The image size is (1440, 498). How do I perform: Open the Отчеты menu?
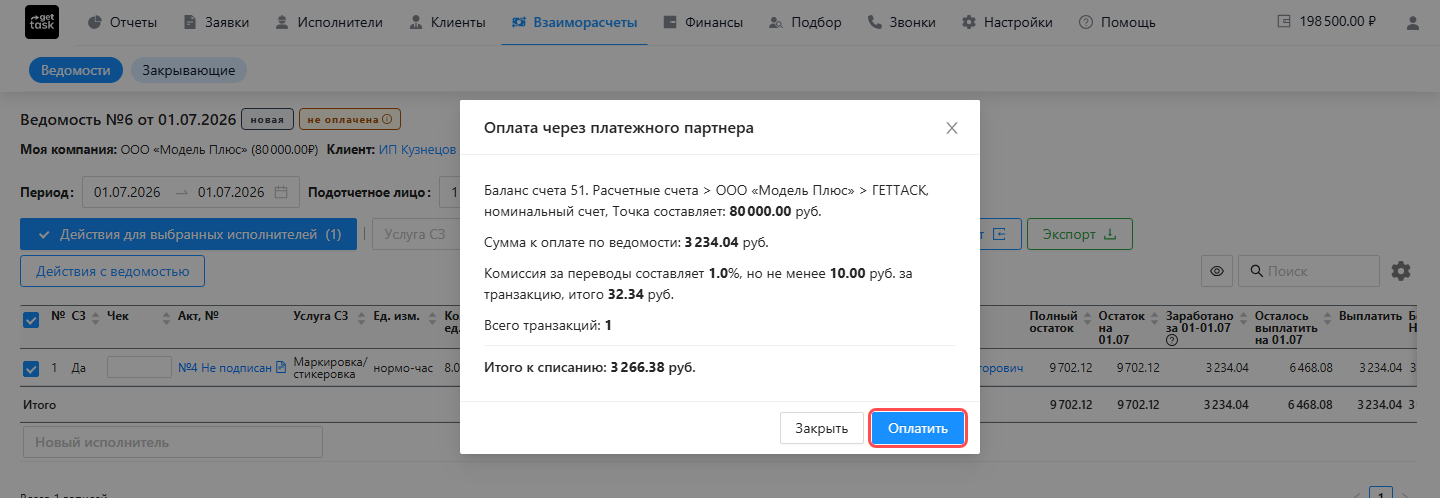122,22
